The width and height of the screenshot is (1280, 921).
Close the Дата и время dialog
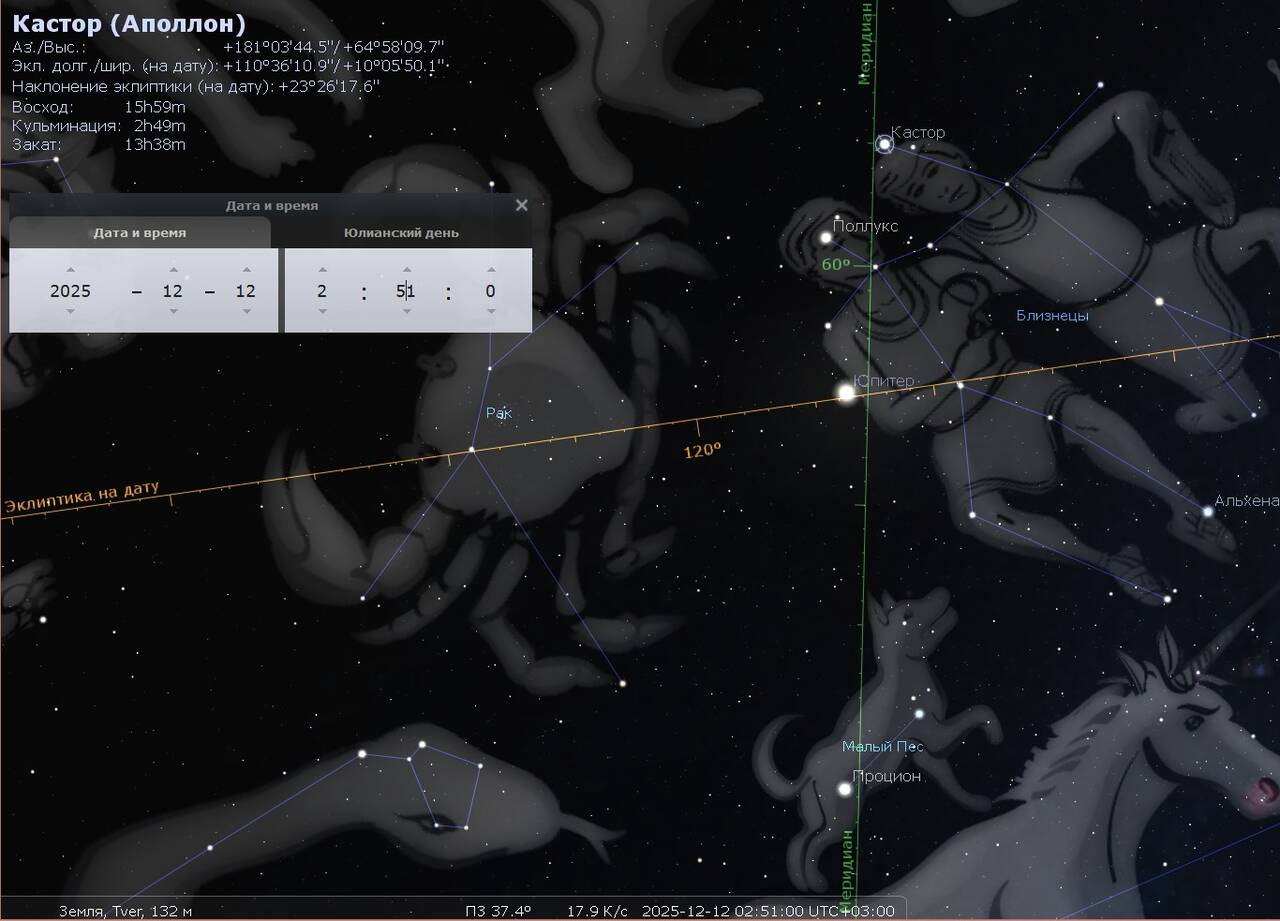coord(521,205)
